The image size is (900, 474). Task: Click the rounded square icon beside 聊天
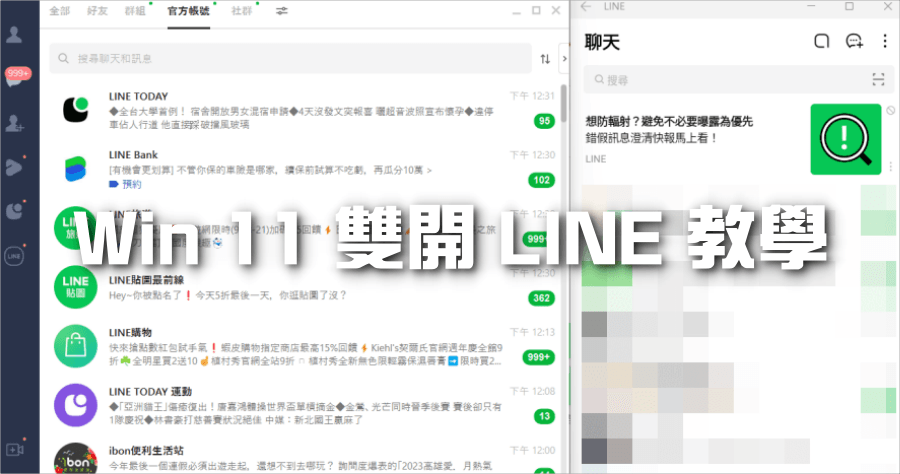[x=822, y=41]
